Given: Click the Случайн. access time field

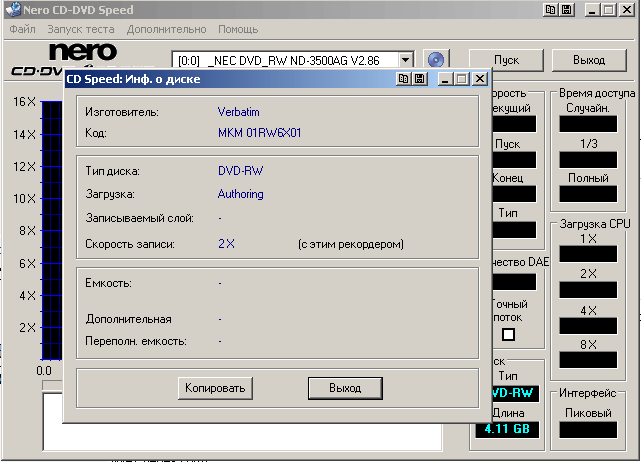Looking at the screenshot, I should point(588,124).
